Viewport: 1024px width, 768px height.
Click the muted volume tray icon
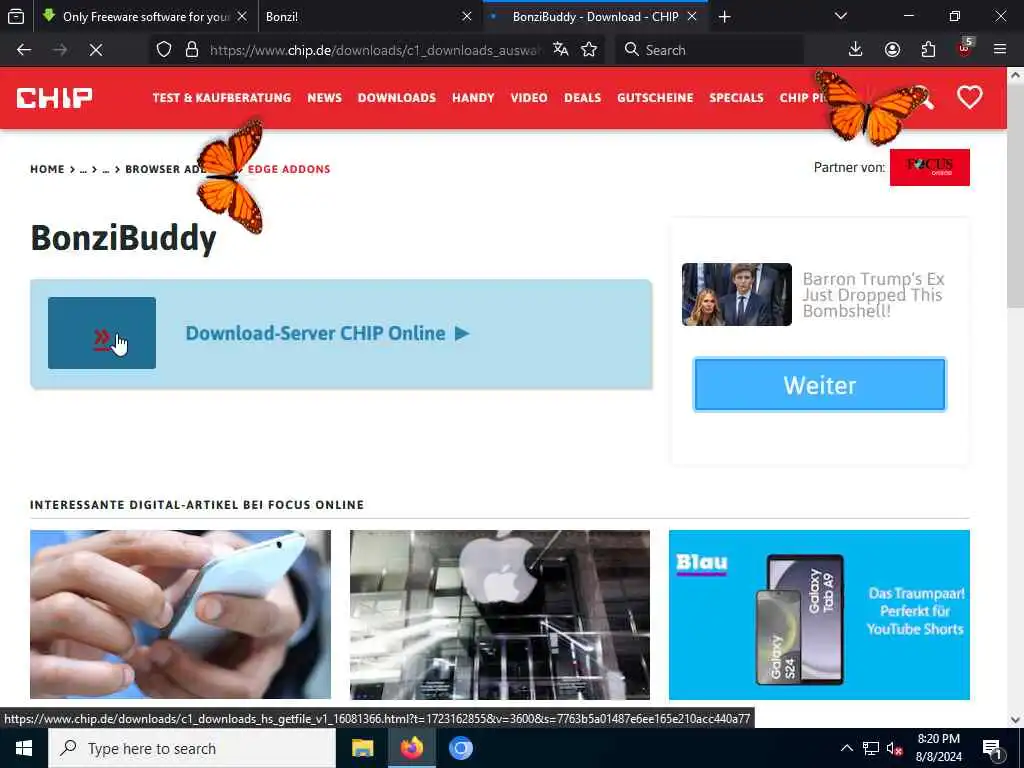coord(895,748)
